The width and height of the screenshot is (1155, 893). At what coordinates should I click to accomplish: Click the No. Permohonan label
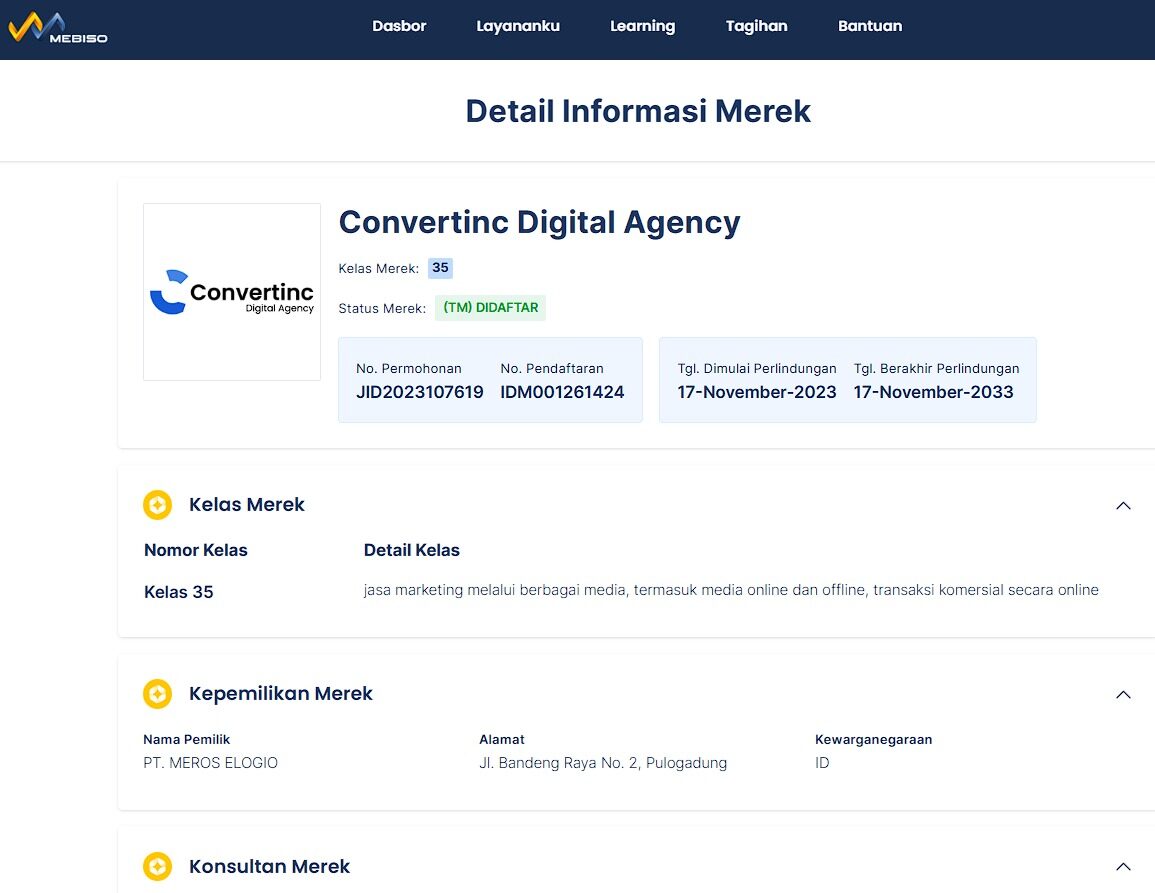click(409, 368)
